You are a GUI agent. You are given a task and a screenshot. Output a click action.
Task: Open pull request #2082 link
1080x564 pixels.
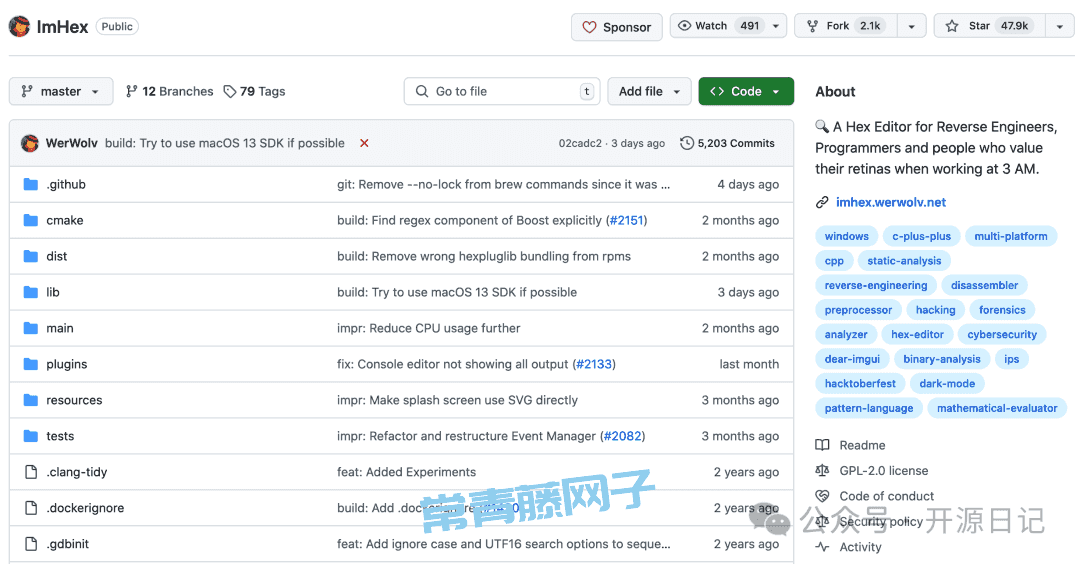tap(623, 436)
